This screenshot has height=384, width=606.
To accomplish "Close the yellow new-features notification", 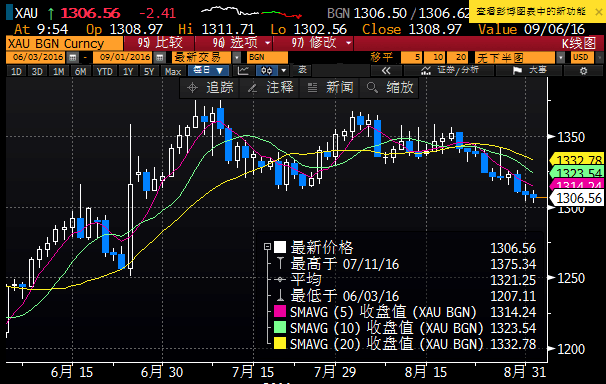I will (598, 12).
